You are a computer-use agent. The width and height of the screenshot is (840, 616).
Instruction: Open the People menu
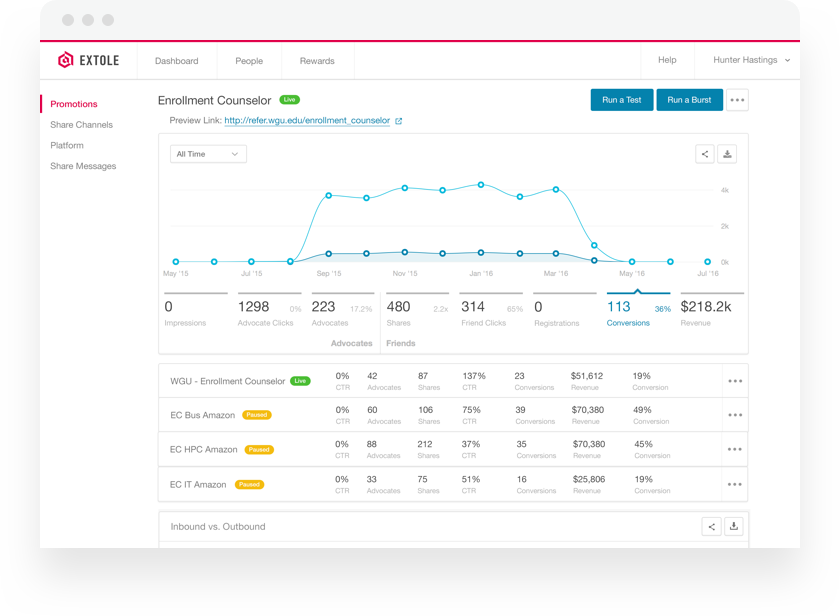pyautogui.click(x=249, y=61)
